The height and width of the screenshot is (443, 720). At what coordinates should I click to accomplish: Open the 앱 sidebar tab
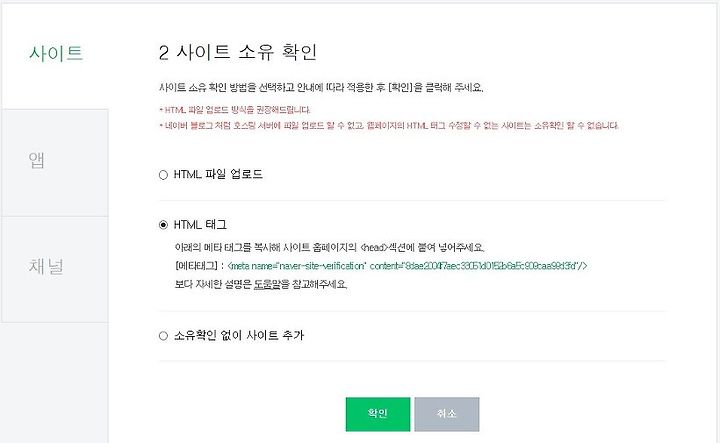click(55, 163)
